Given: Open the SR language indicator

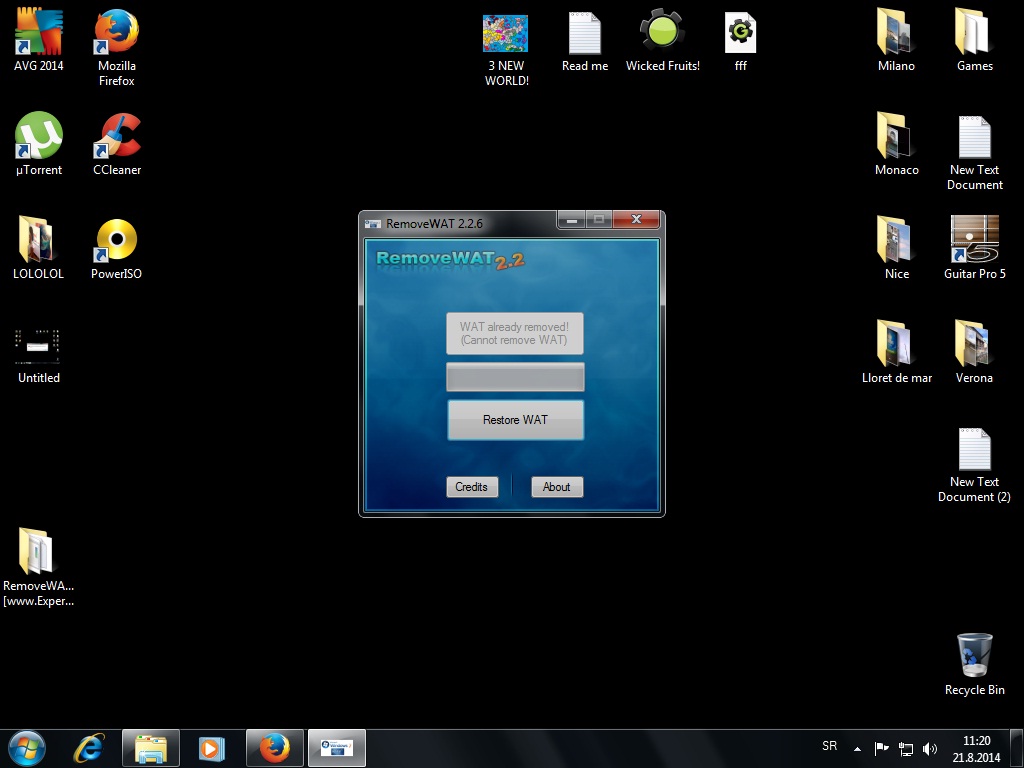Looking at the screenshot, I should click(829, 746).
